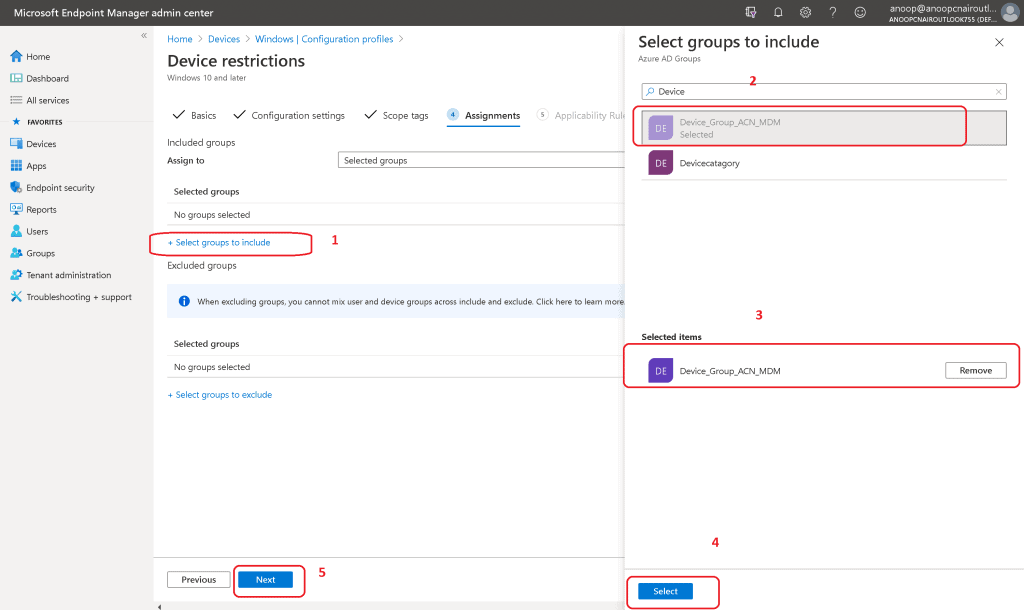Select the Device_Group_ACN_MDM search result row
The width and height of the screenshot is (1024, 610).
(824, 128)
